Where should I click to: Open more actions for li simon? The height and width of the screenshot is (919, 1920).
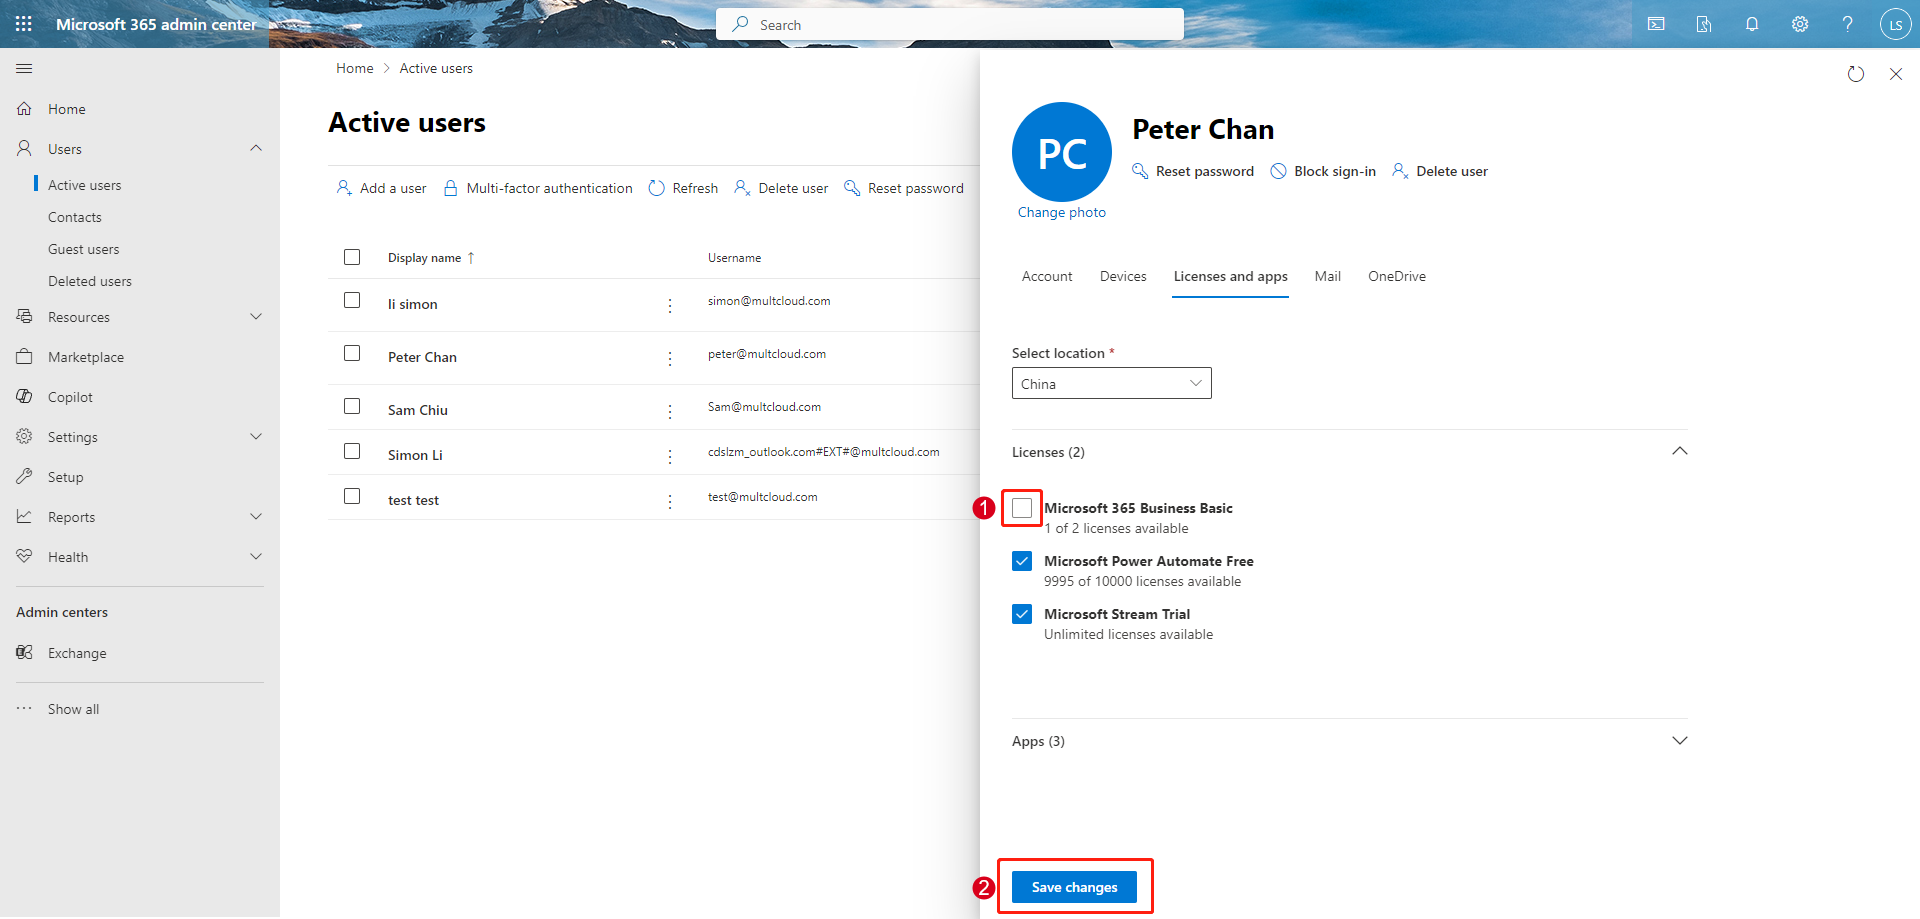coord(670,305)
